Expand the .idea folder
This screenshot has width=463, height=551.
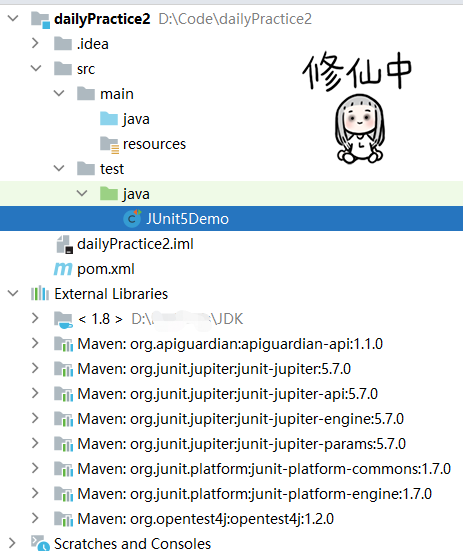(x=35, y=43)
